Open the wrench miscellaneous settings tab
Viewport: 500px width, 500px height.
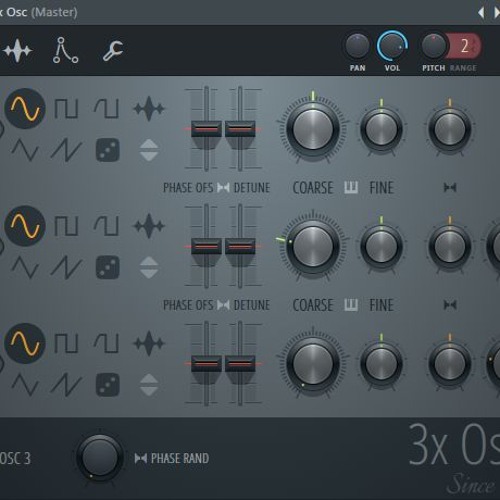tap(113, 51)
